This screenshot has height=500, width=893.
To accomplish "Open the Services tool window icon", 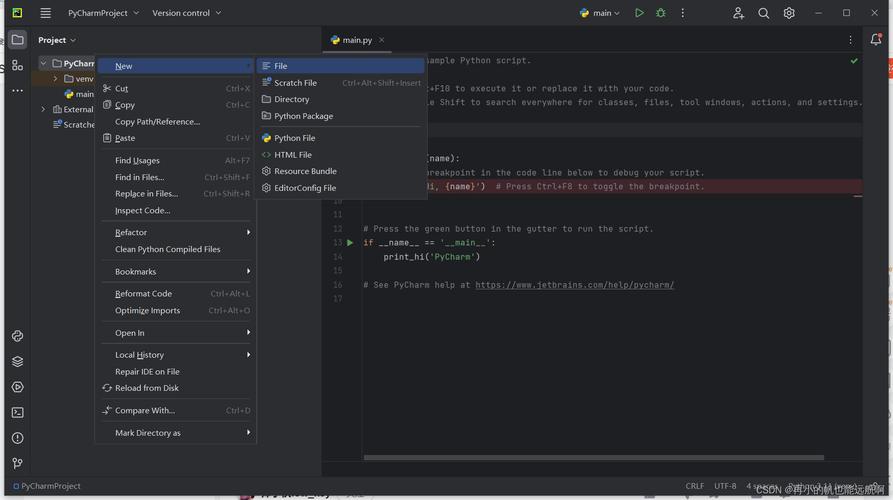I will [x=18, y=387].
